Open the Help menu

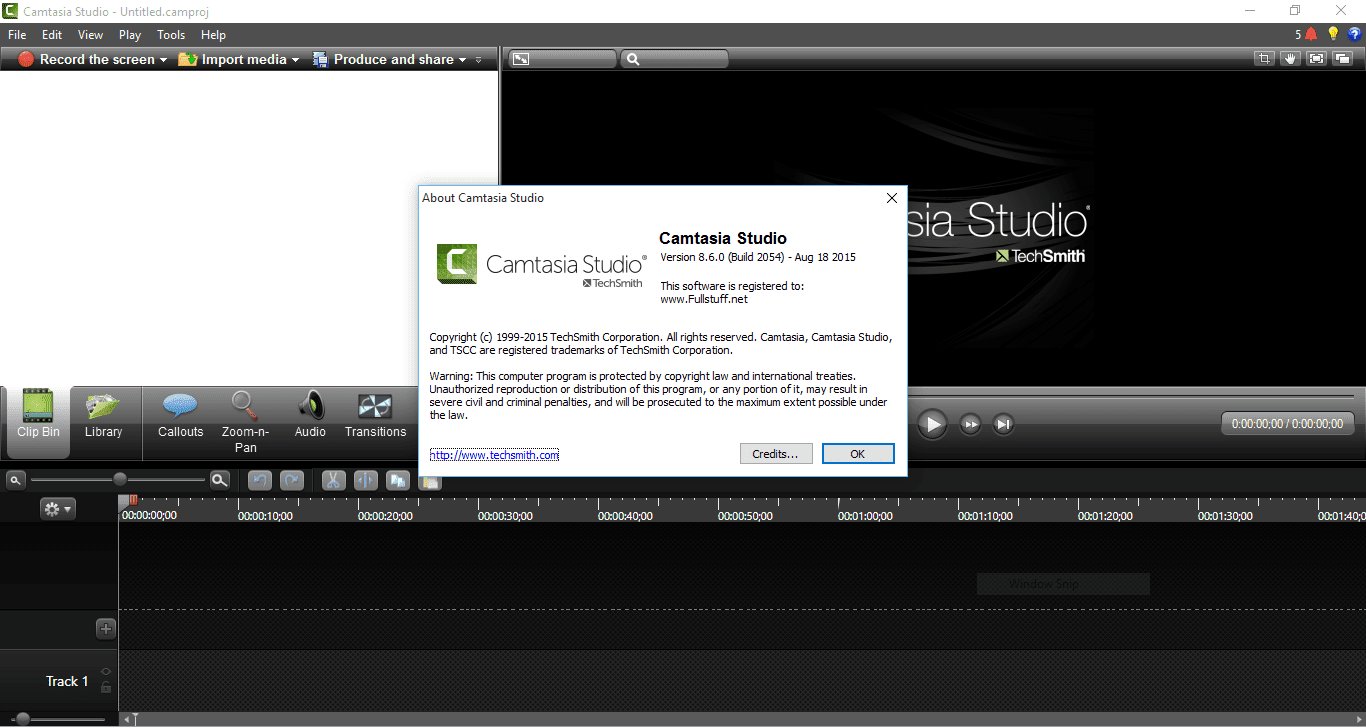(x=213, y=34)
